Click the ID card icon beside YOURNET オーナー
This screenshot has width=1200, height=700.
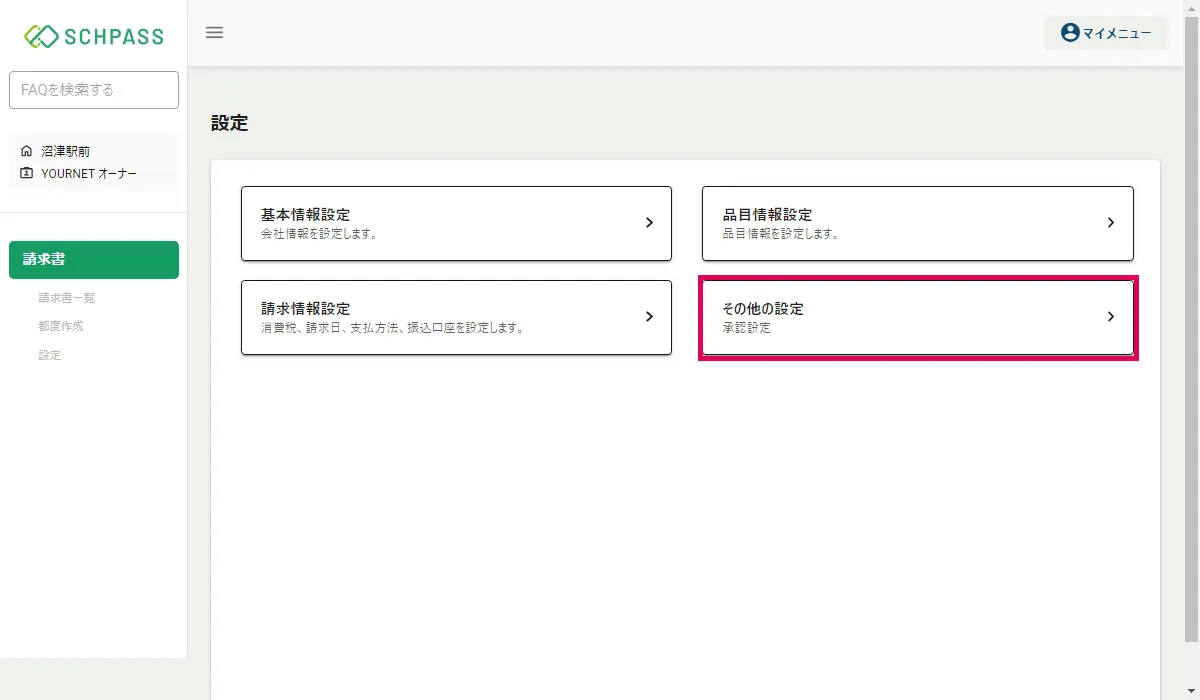(x=27, y=173)
